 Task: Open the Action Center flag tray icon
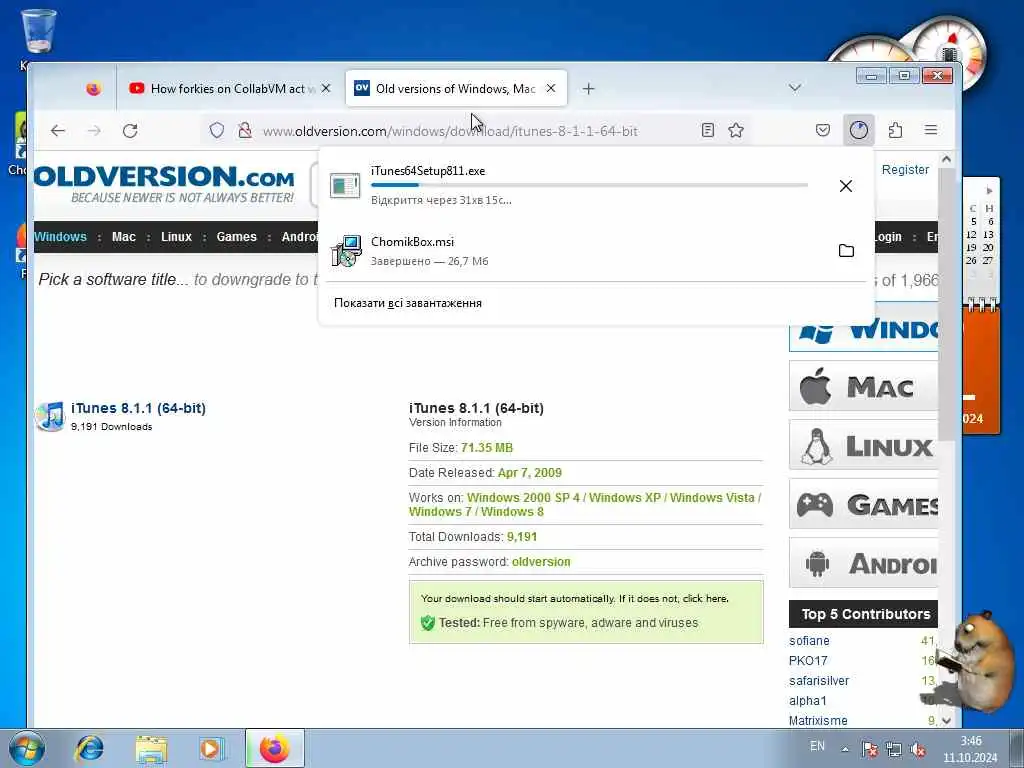point(869,749)
